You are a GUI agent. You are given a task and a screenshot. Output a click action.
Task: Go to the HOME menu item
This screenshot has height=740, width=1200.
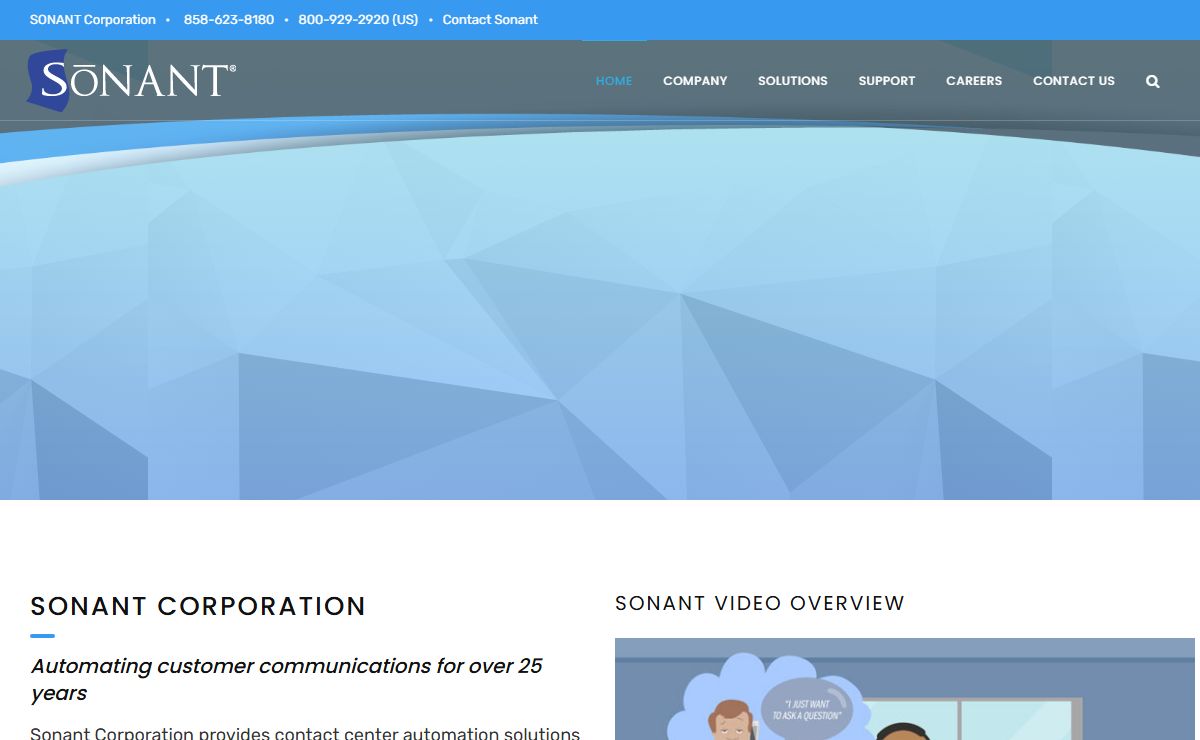(614, 81)
